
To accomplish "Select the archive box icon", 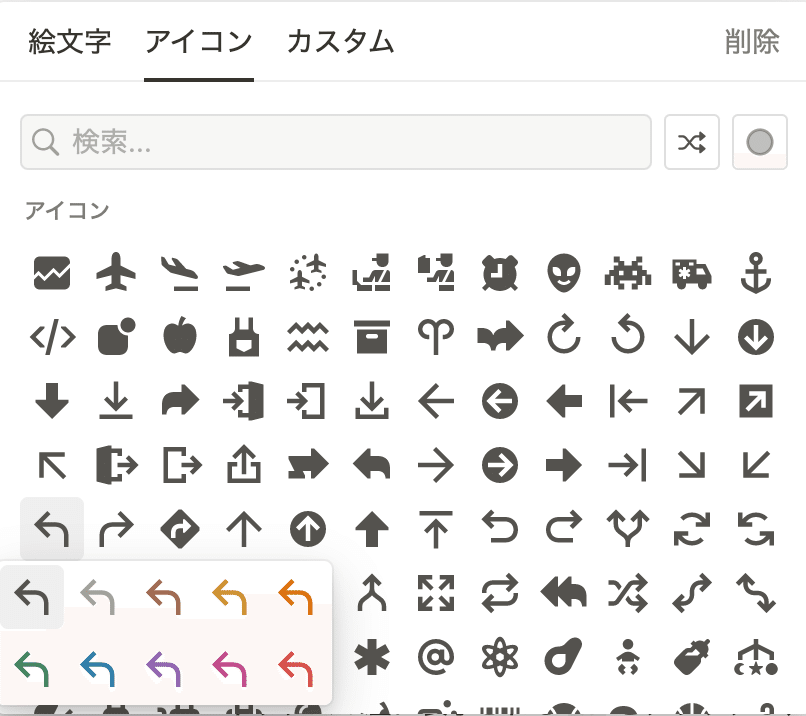I will point(371,337).
